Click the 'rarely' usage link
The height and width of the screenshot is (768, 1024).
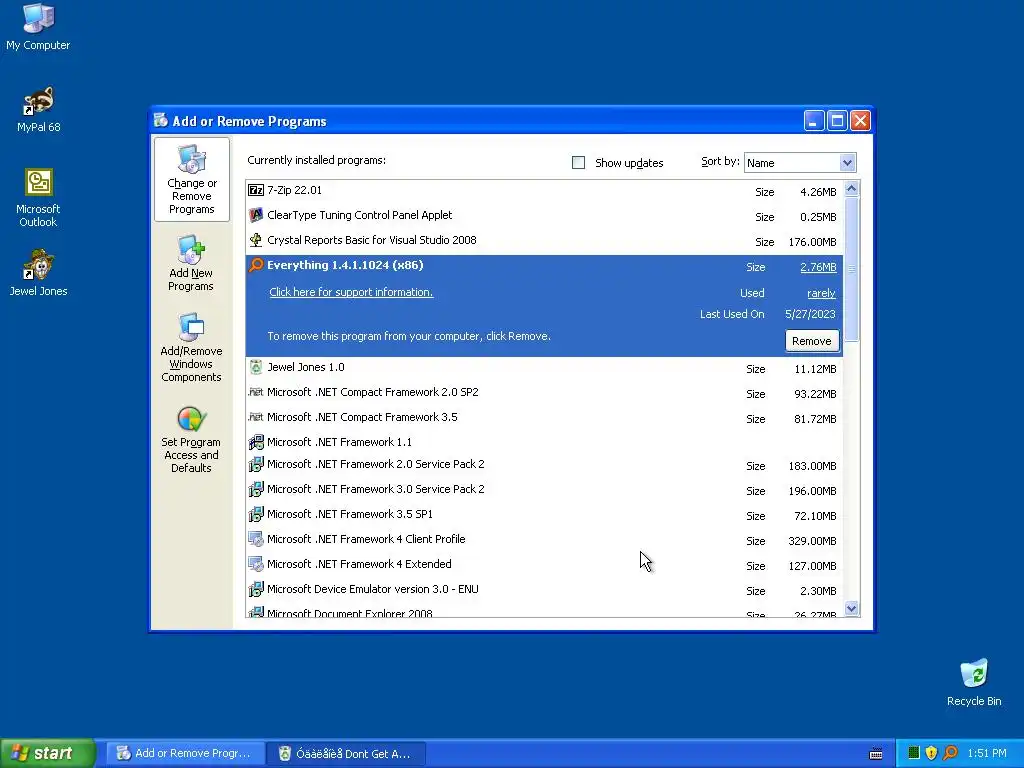pyautogui.click(x=822, y=293)
